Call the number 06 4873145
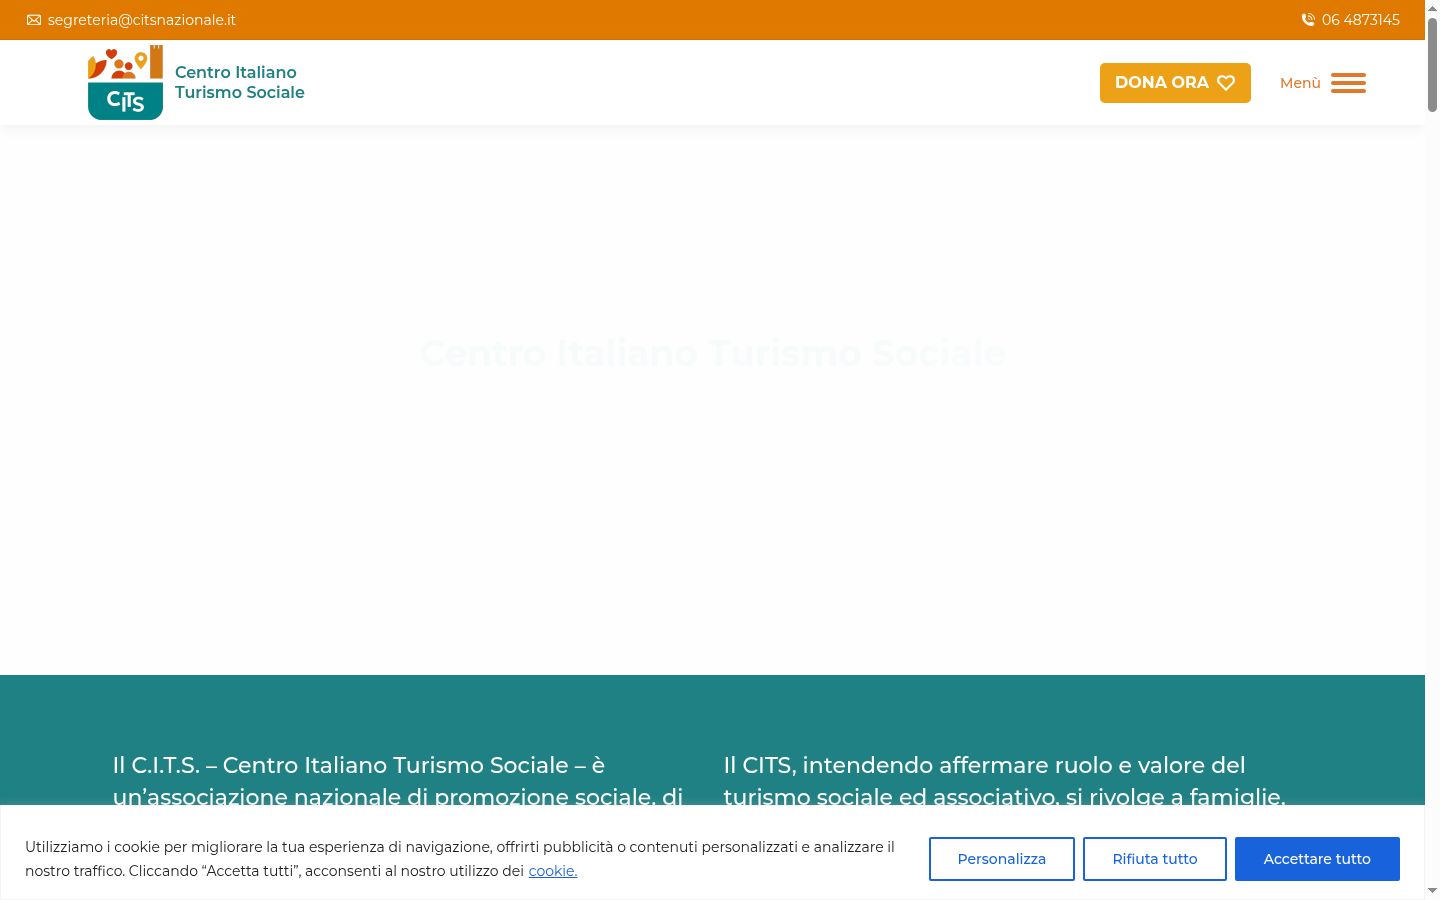 tap(1360, 20)
